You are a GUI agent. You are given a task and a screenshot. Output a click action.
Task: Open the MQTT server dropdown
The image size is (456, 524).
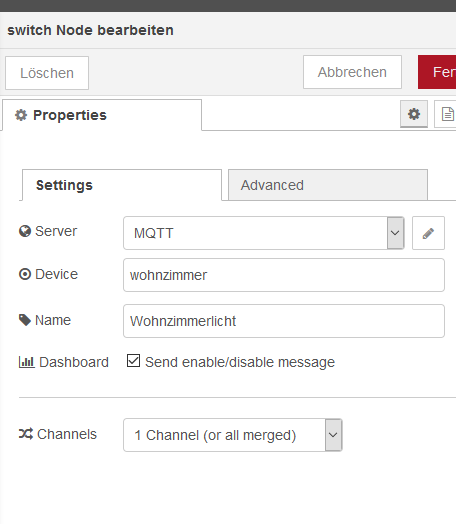264,233
